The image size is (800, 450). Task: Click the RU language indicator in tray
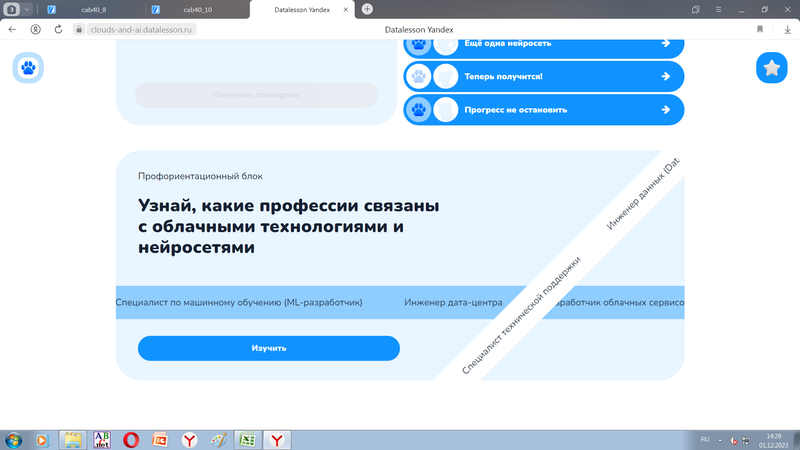[x=704, y=440]
